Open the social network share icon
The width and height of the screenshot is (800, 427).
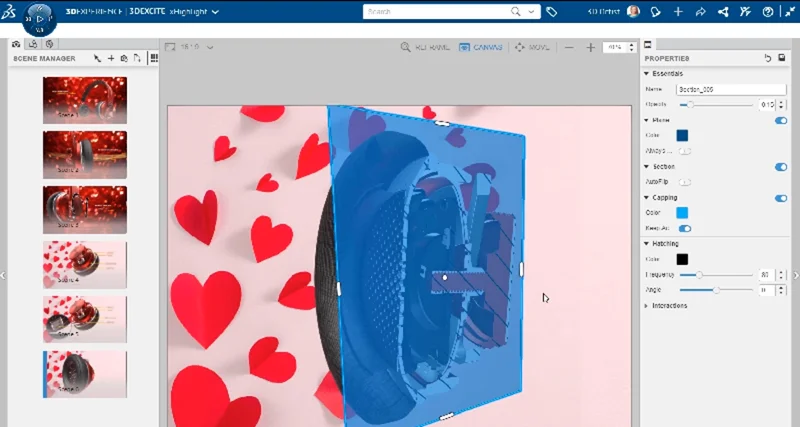[x=722, y=12]
